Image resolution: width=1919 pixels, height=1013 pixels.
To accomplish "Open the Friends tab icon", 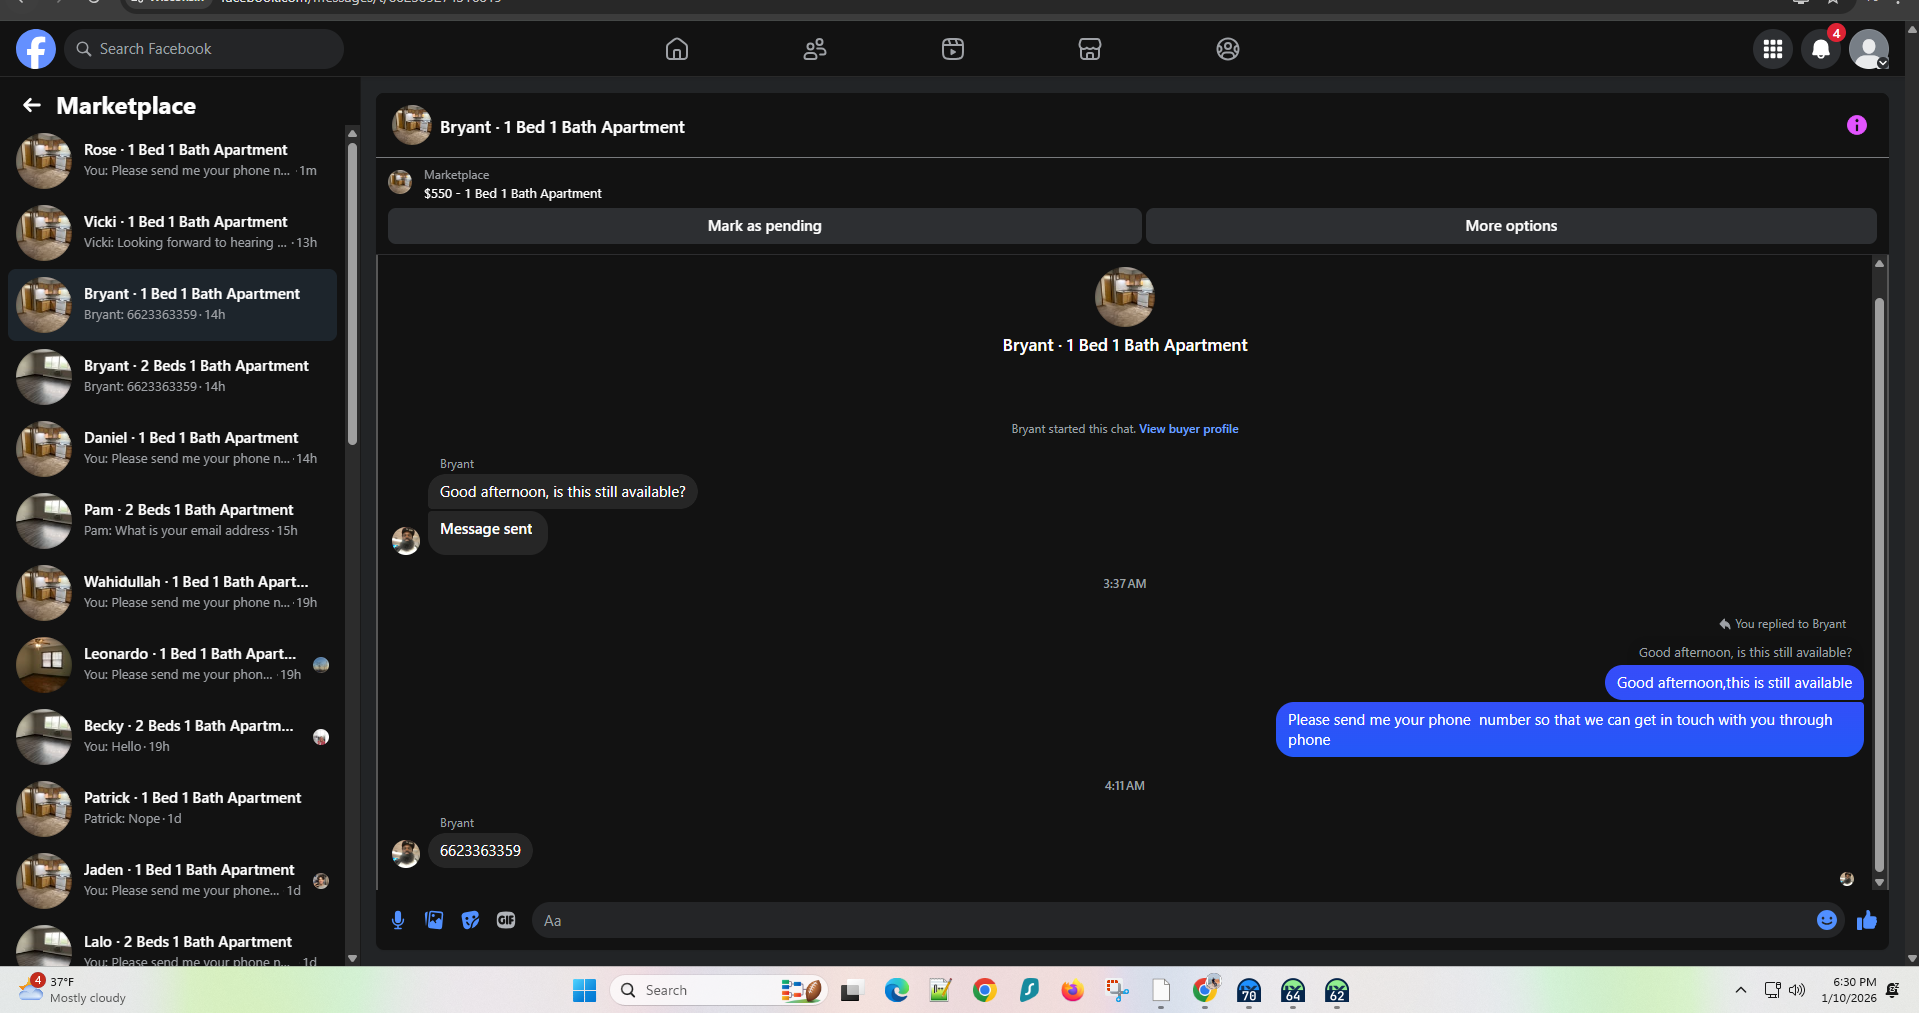I will coord(815,49).
